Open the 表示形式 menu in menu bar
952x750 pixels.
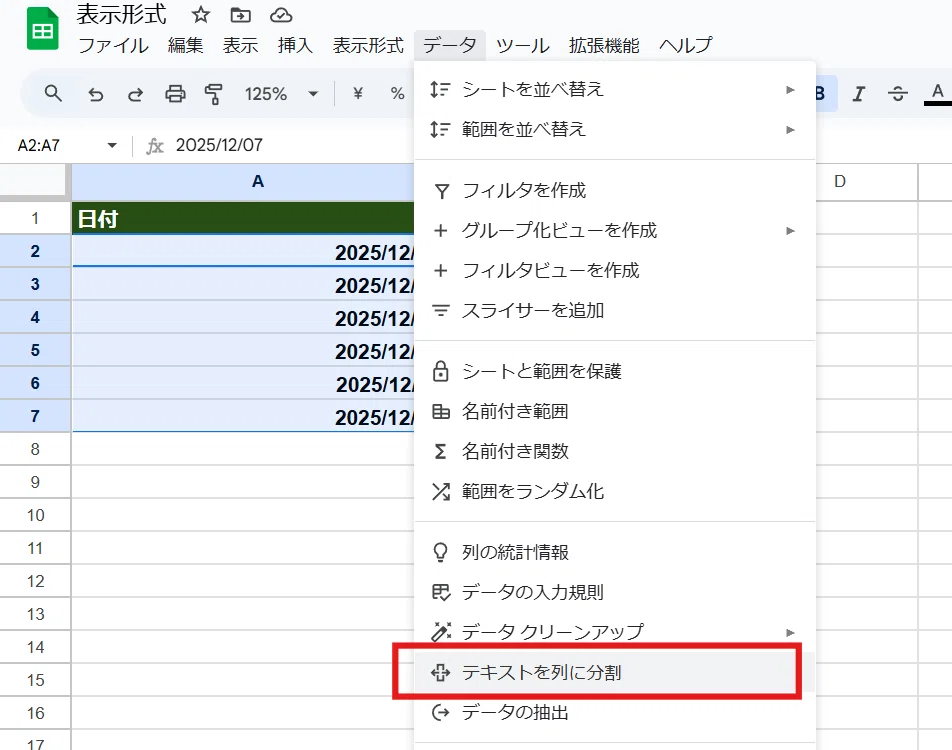coord(368,46)
